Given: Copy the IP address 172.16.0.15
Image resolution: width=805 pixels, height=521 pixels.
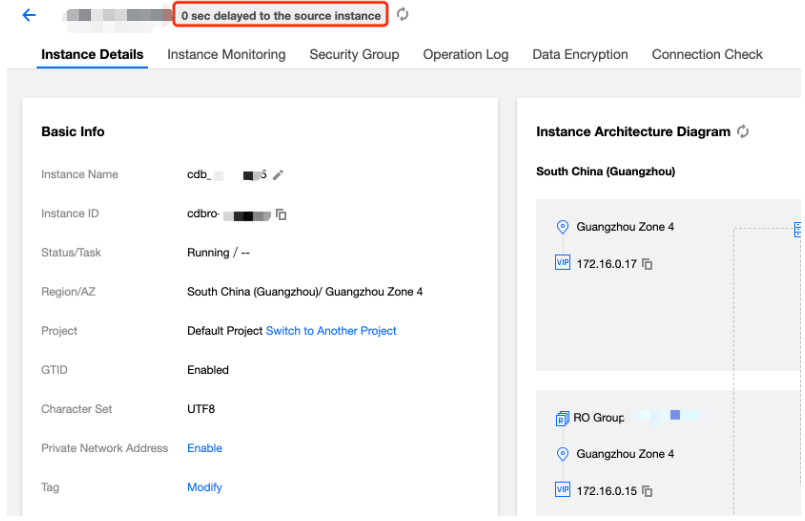Looking at the screenshot, I should [648, 491].
